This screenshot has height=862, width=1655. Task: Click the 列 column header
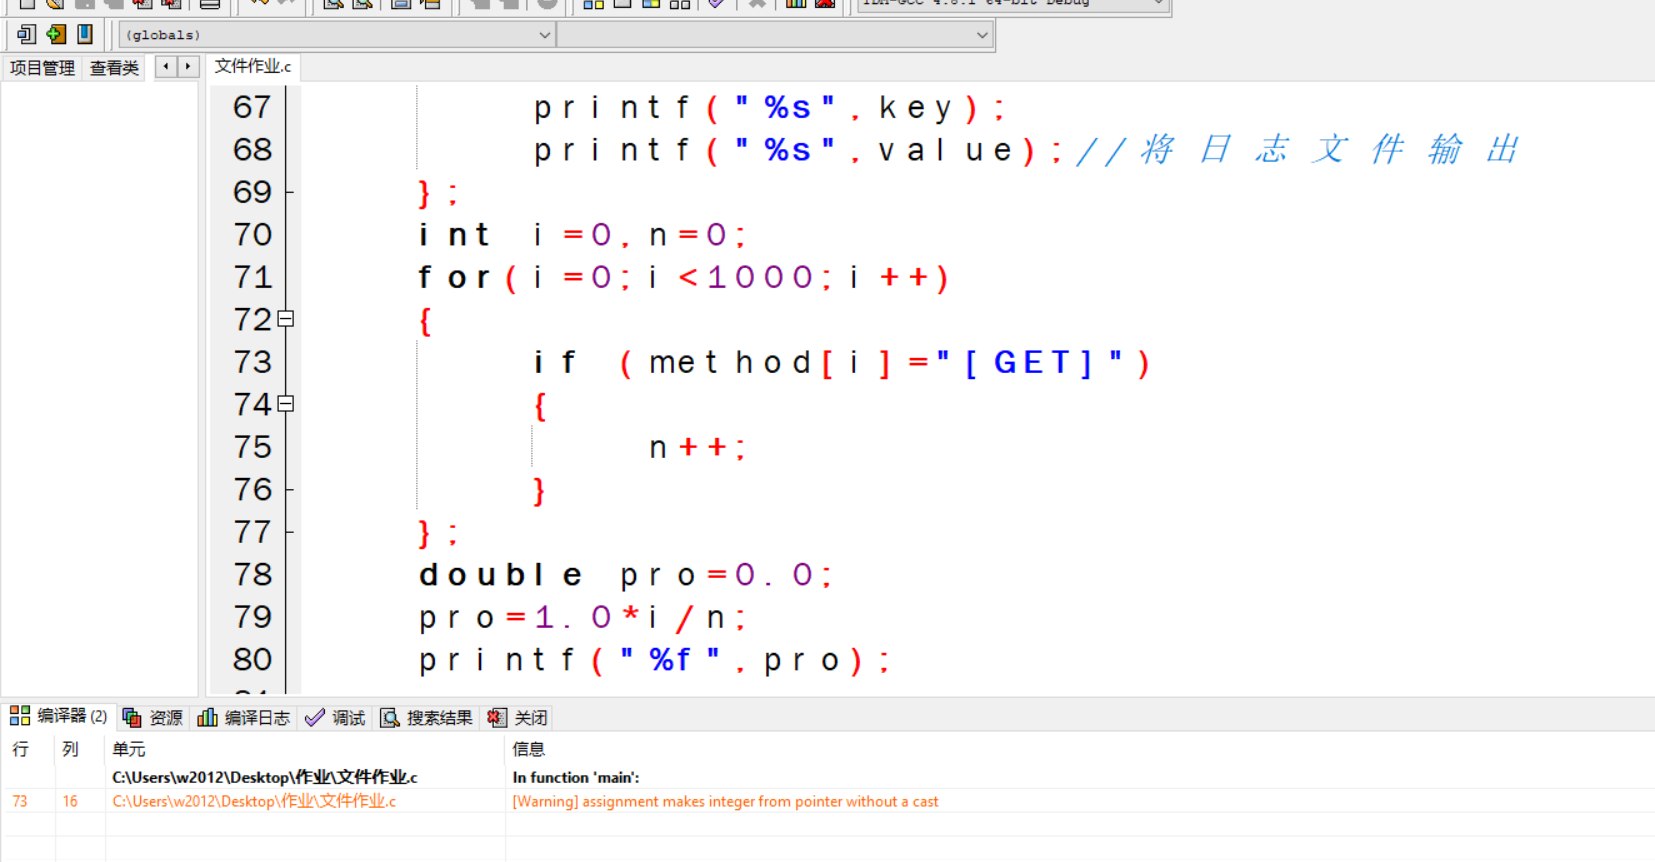[70, 749]
